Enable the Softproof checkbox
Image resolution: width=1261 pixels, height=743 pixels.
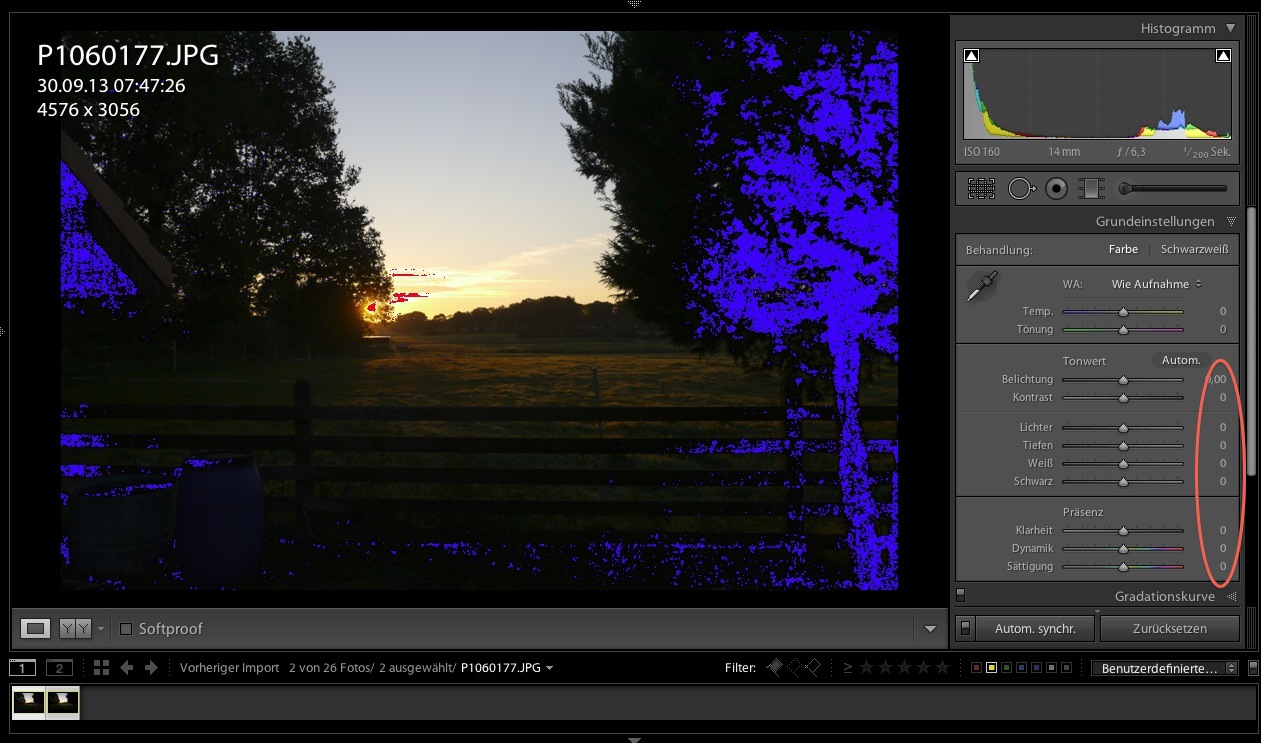pyautogui.click(x=126, y=629)
